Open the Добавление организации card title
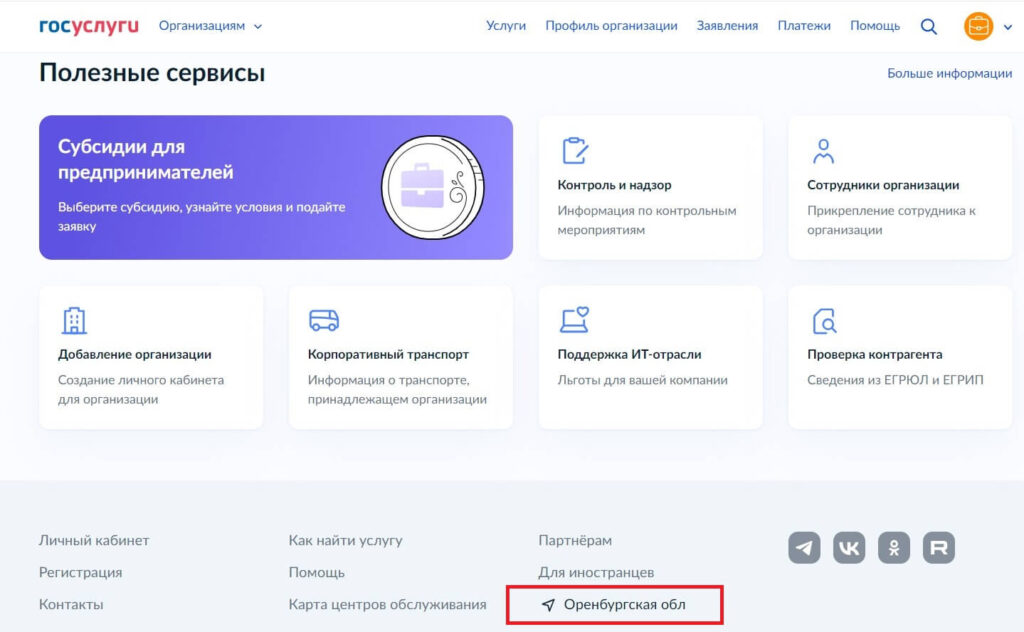 coord(135,354)
